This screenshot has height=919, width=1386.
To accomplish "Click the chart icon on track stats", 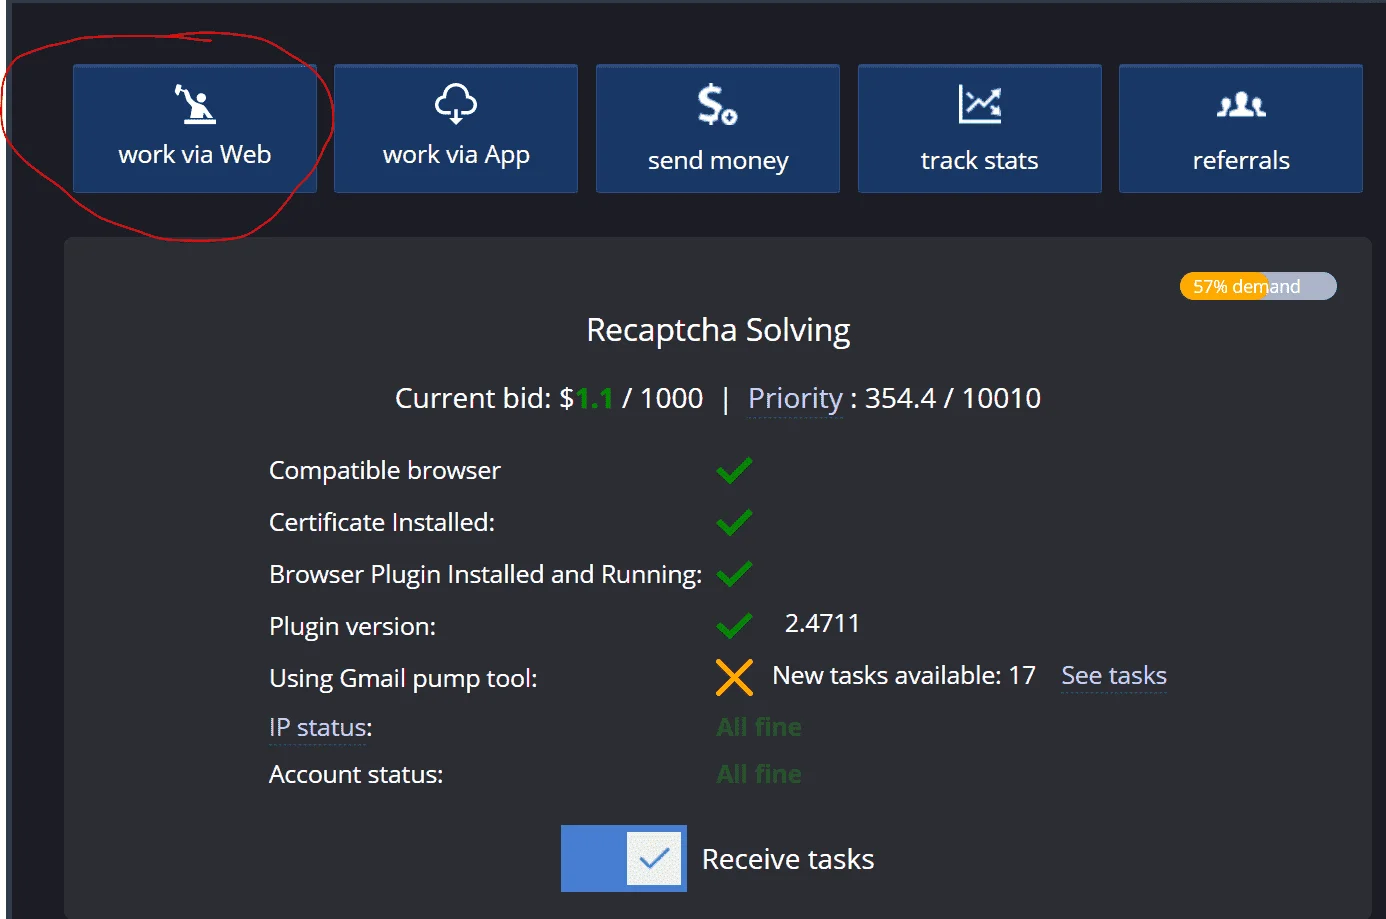I will pos(980,104).
